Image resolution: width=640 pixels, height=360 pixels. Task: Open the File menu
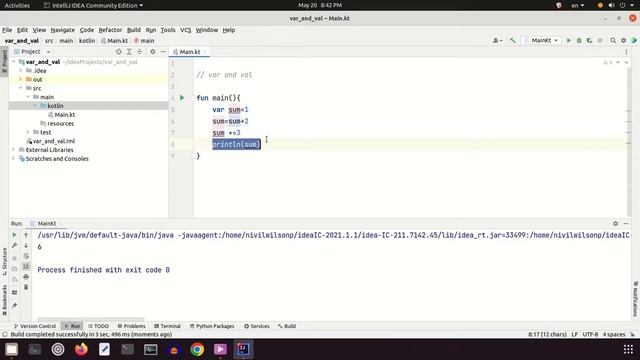click(x=7, y=30)
